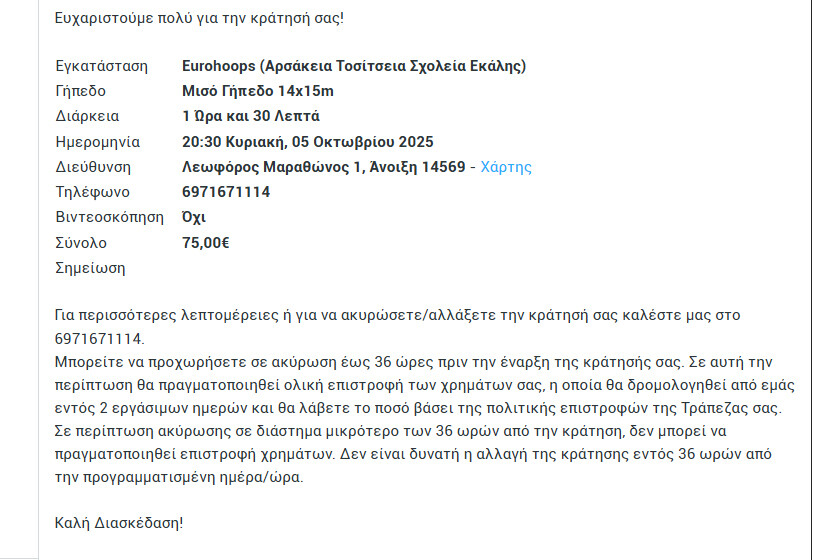Viewport: 821px width, 560px height.
Task: Click the Τηλέφωνο label
Action: coord(92,192)
